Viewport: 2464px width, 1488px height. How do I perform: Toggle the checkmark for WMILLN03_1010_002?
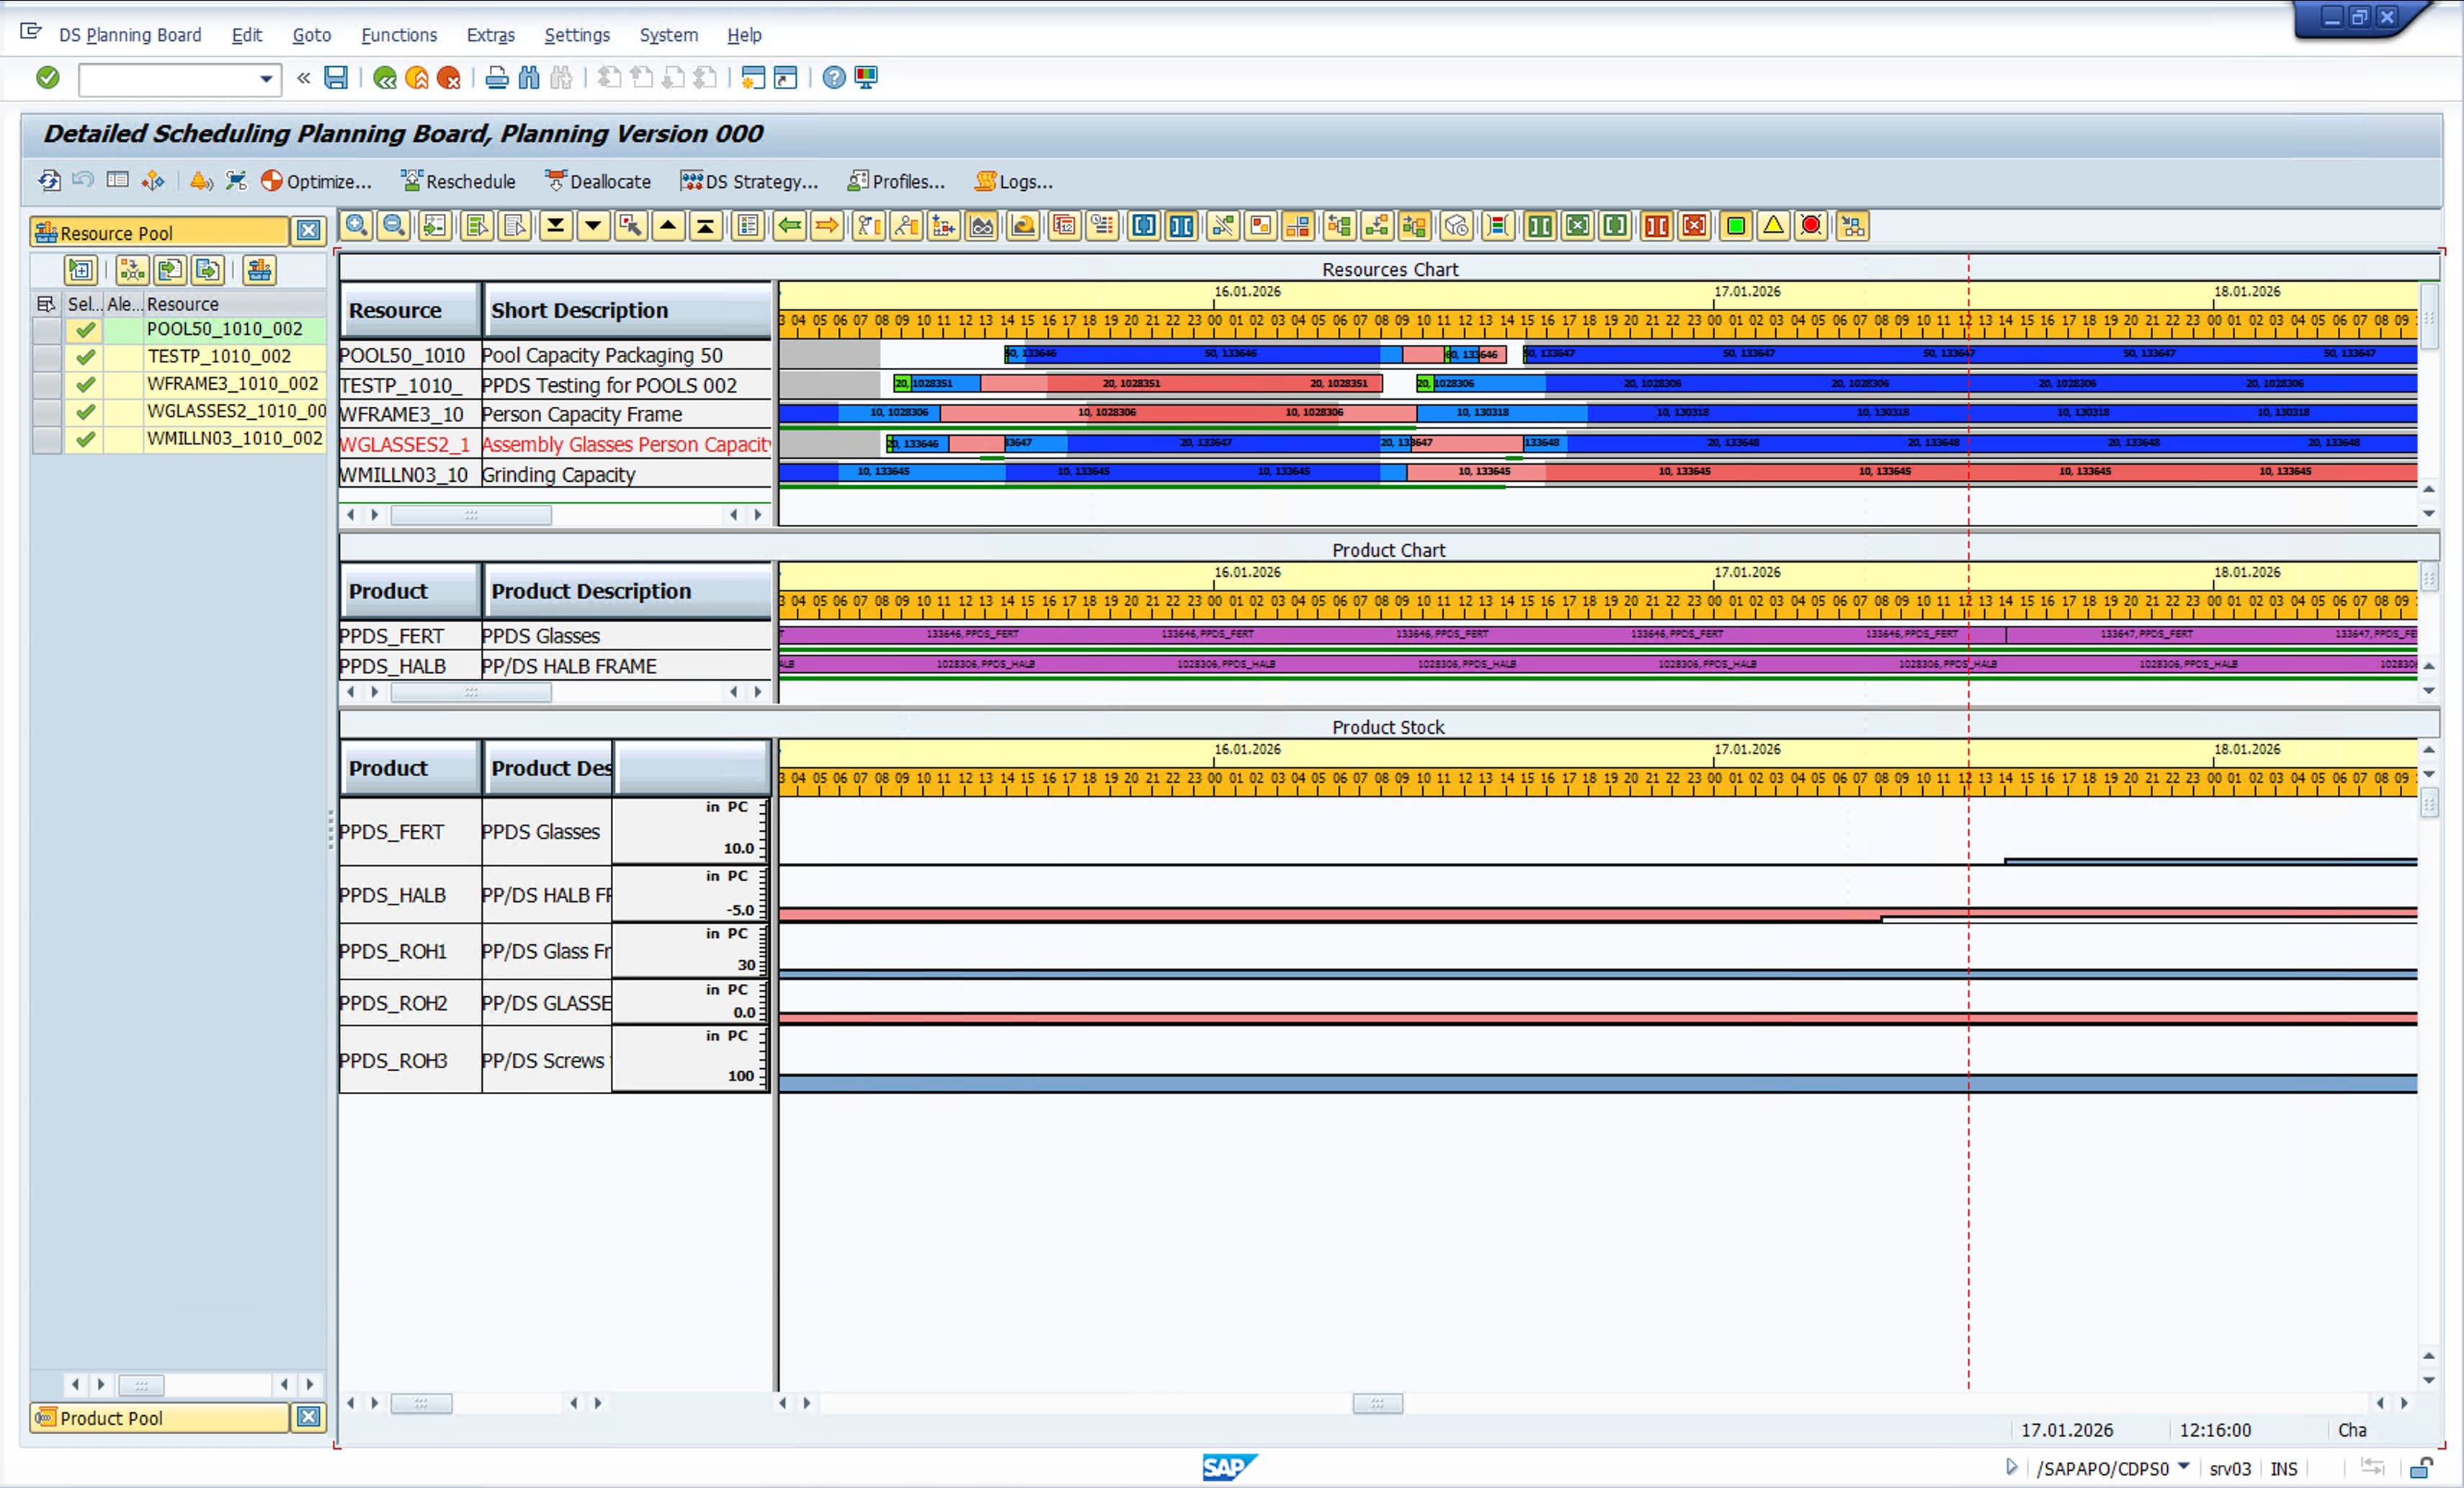(x=86, y=439)
